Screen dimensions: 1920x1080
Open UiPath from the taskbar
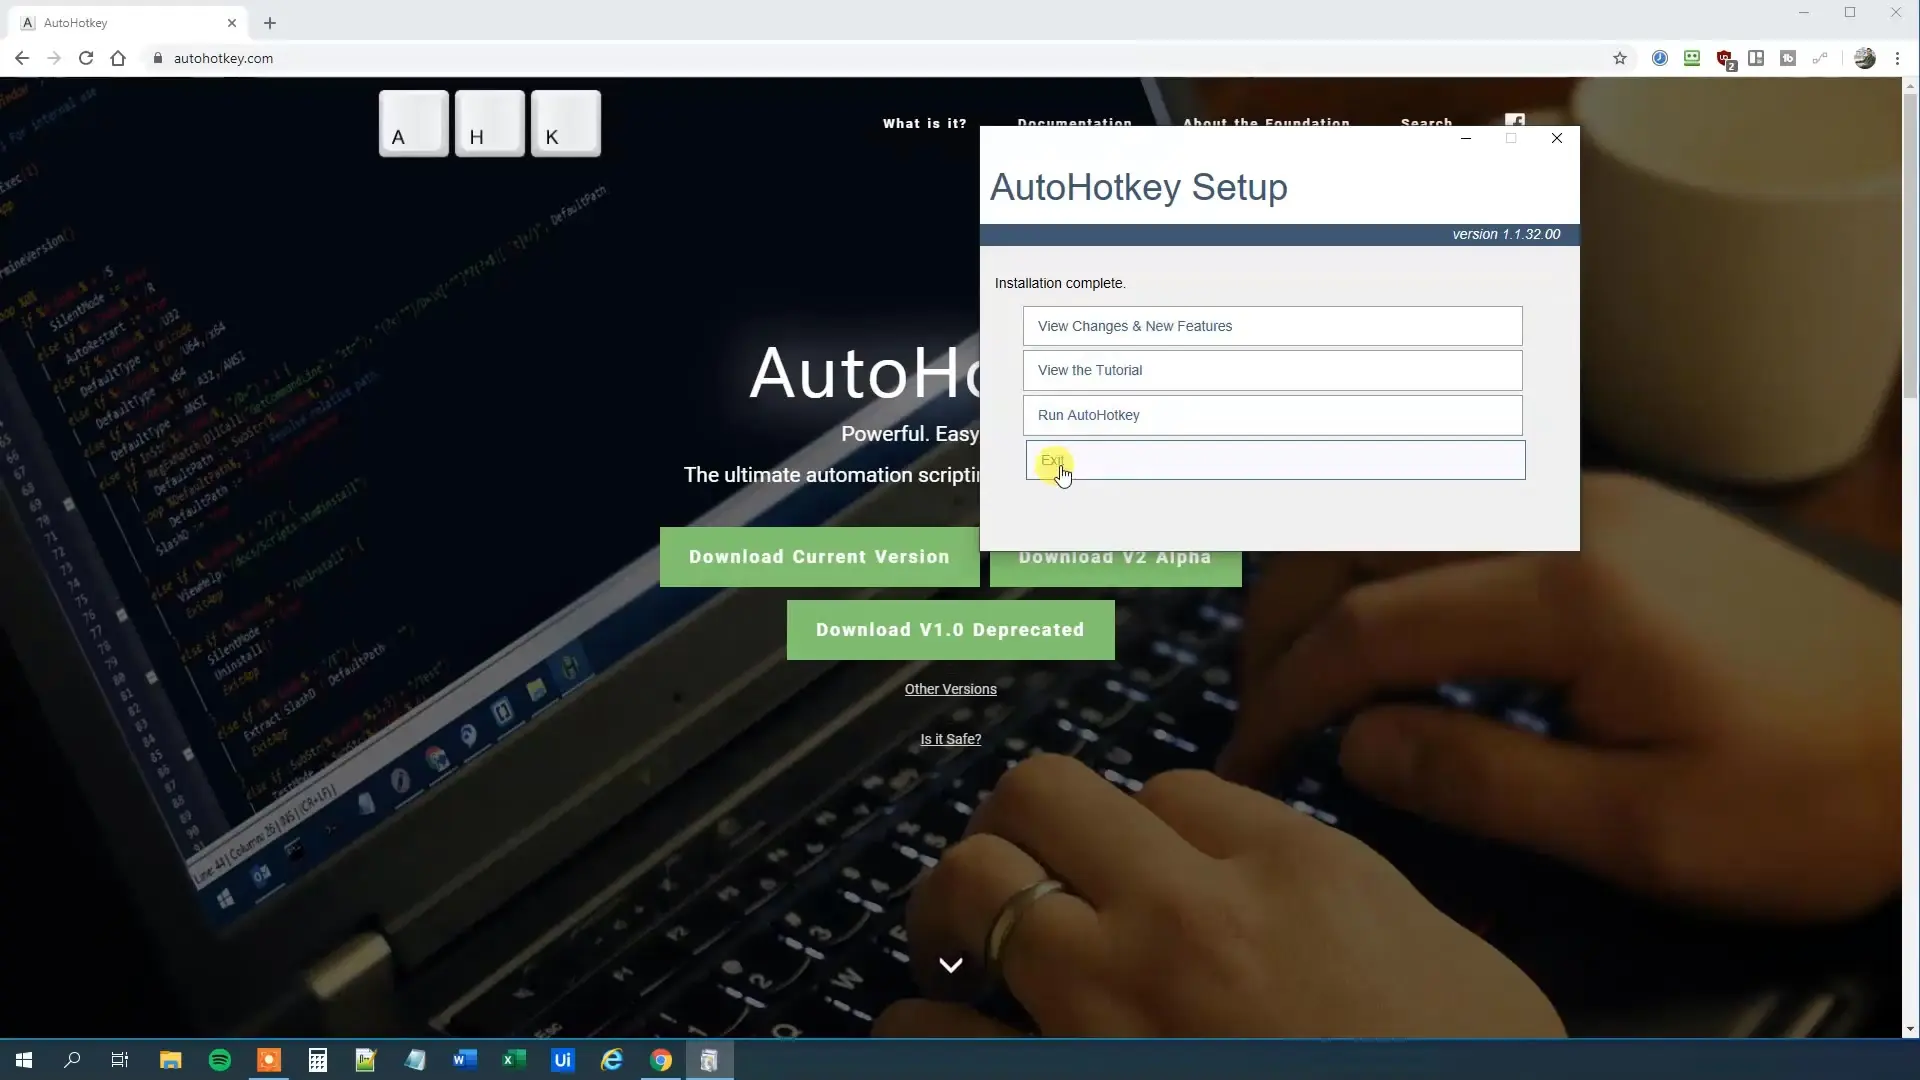pos(563,1060)
